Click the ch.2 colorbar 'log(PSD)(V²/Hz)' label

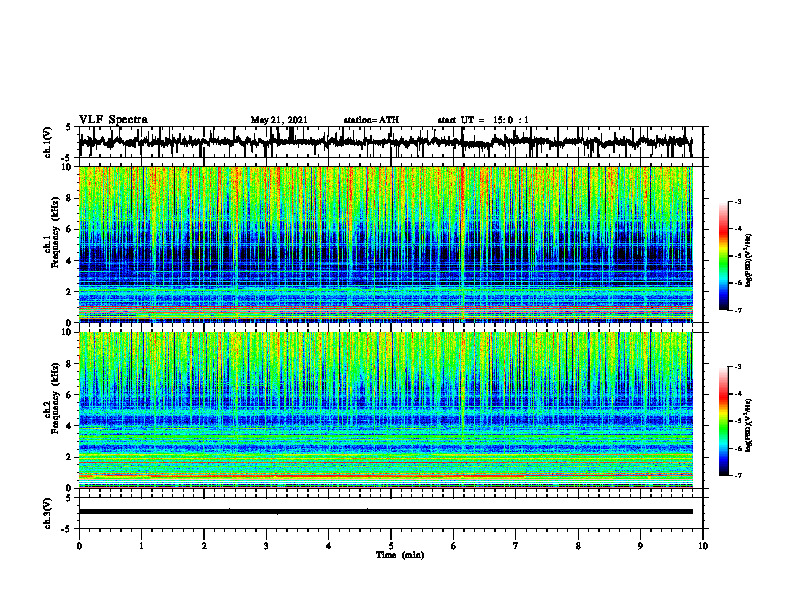749,425
